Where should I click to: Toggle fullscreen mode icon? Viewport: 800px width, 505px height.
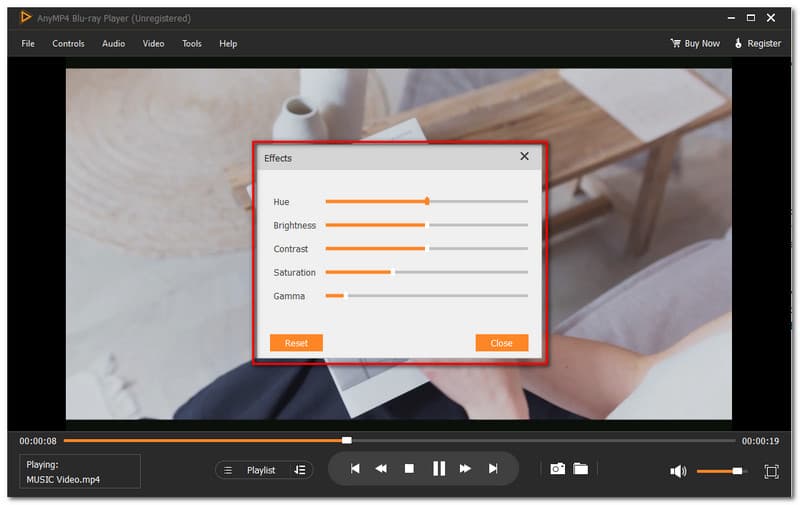pyautogui.click(x=771, y=471)
